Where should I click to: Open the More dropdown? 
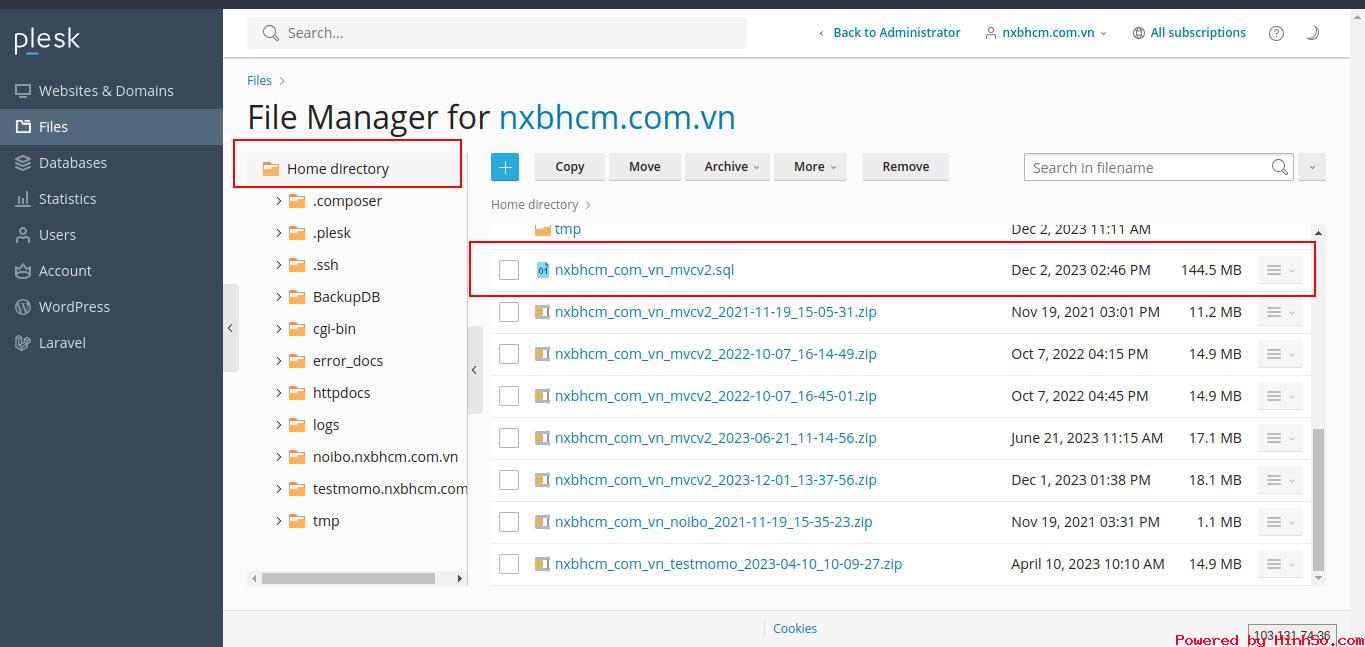point(811,167)
